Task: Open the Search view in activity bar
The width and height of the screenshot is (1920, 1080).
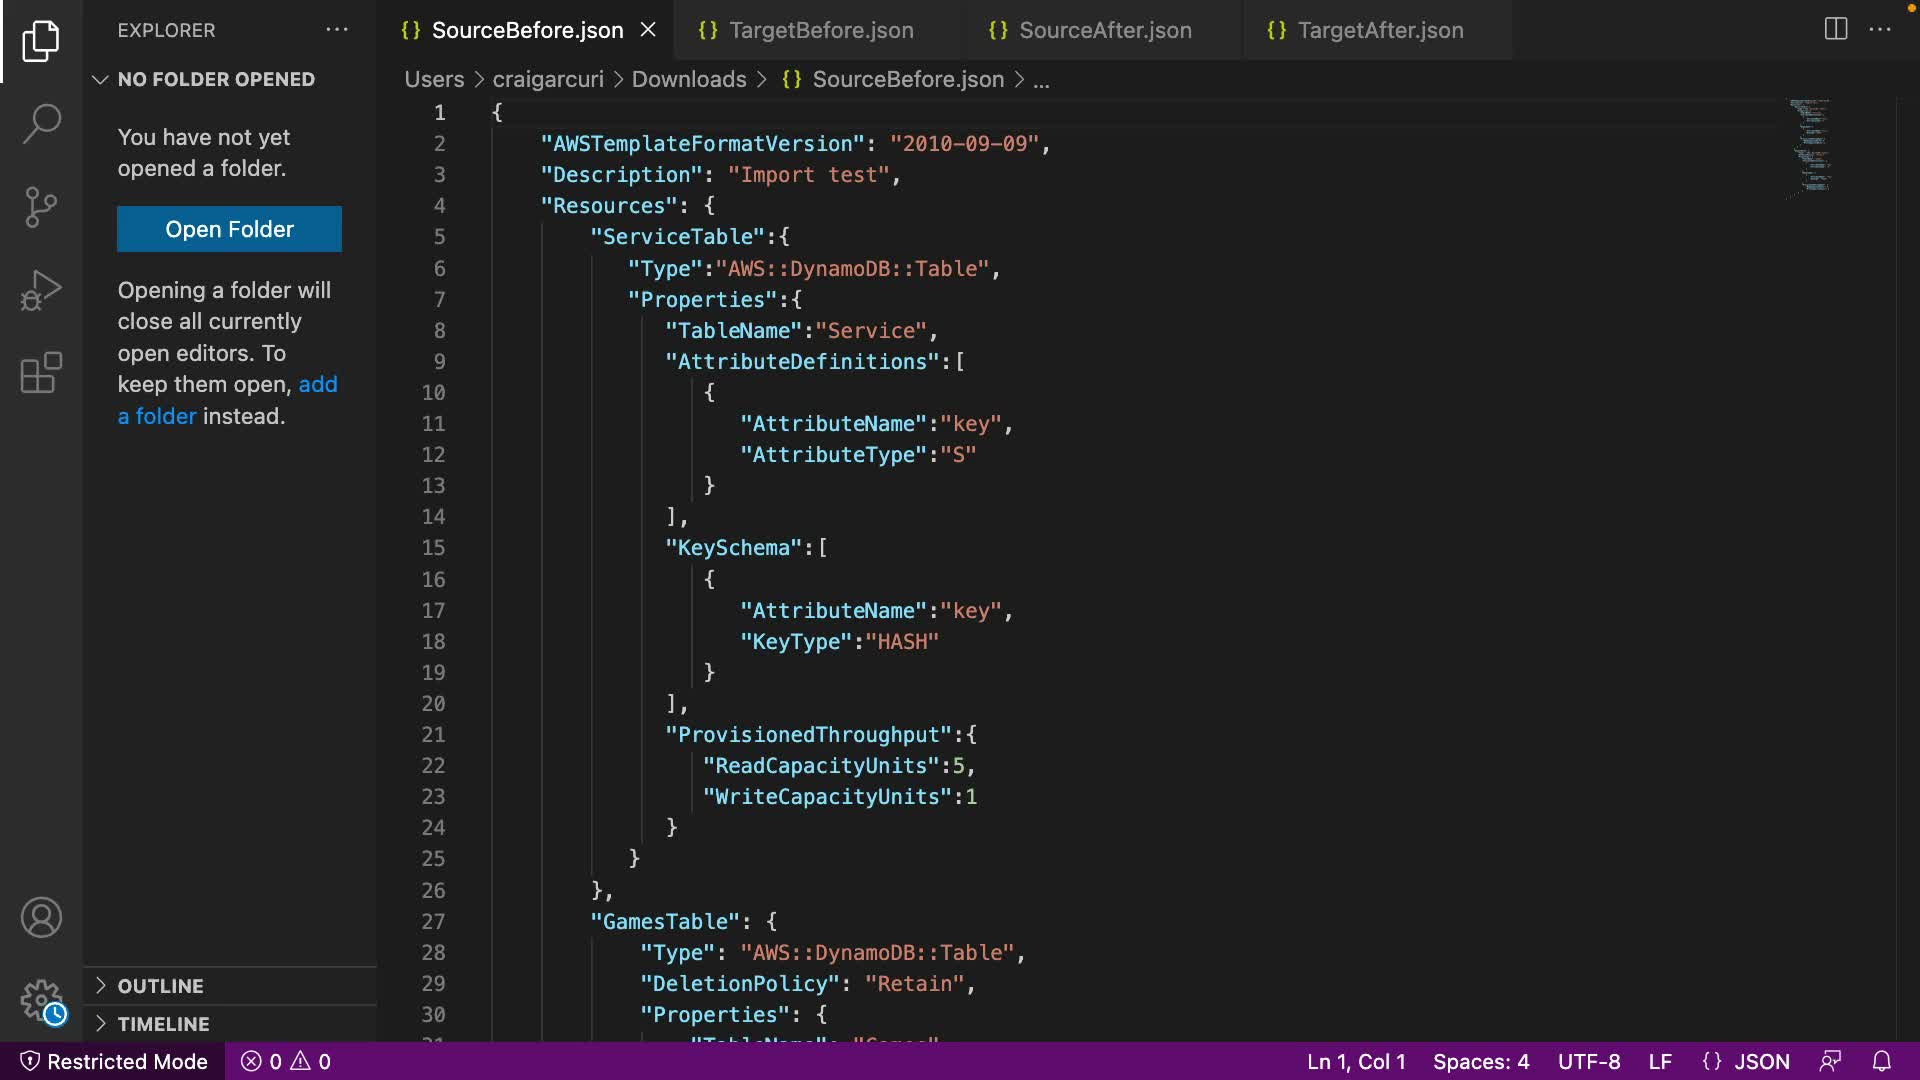Action: (41, 124)
